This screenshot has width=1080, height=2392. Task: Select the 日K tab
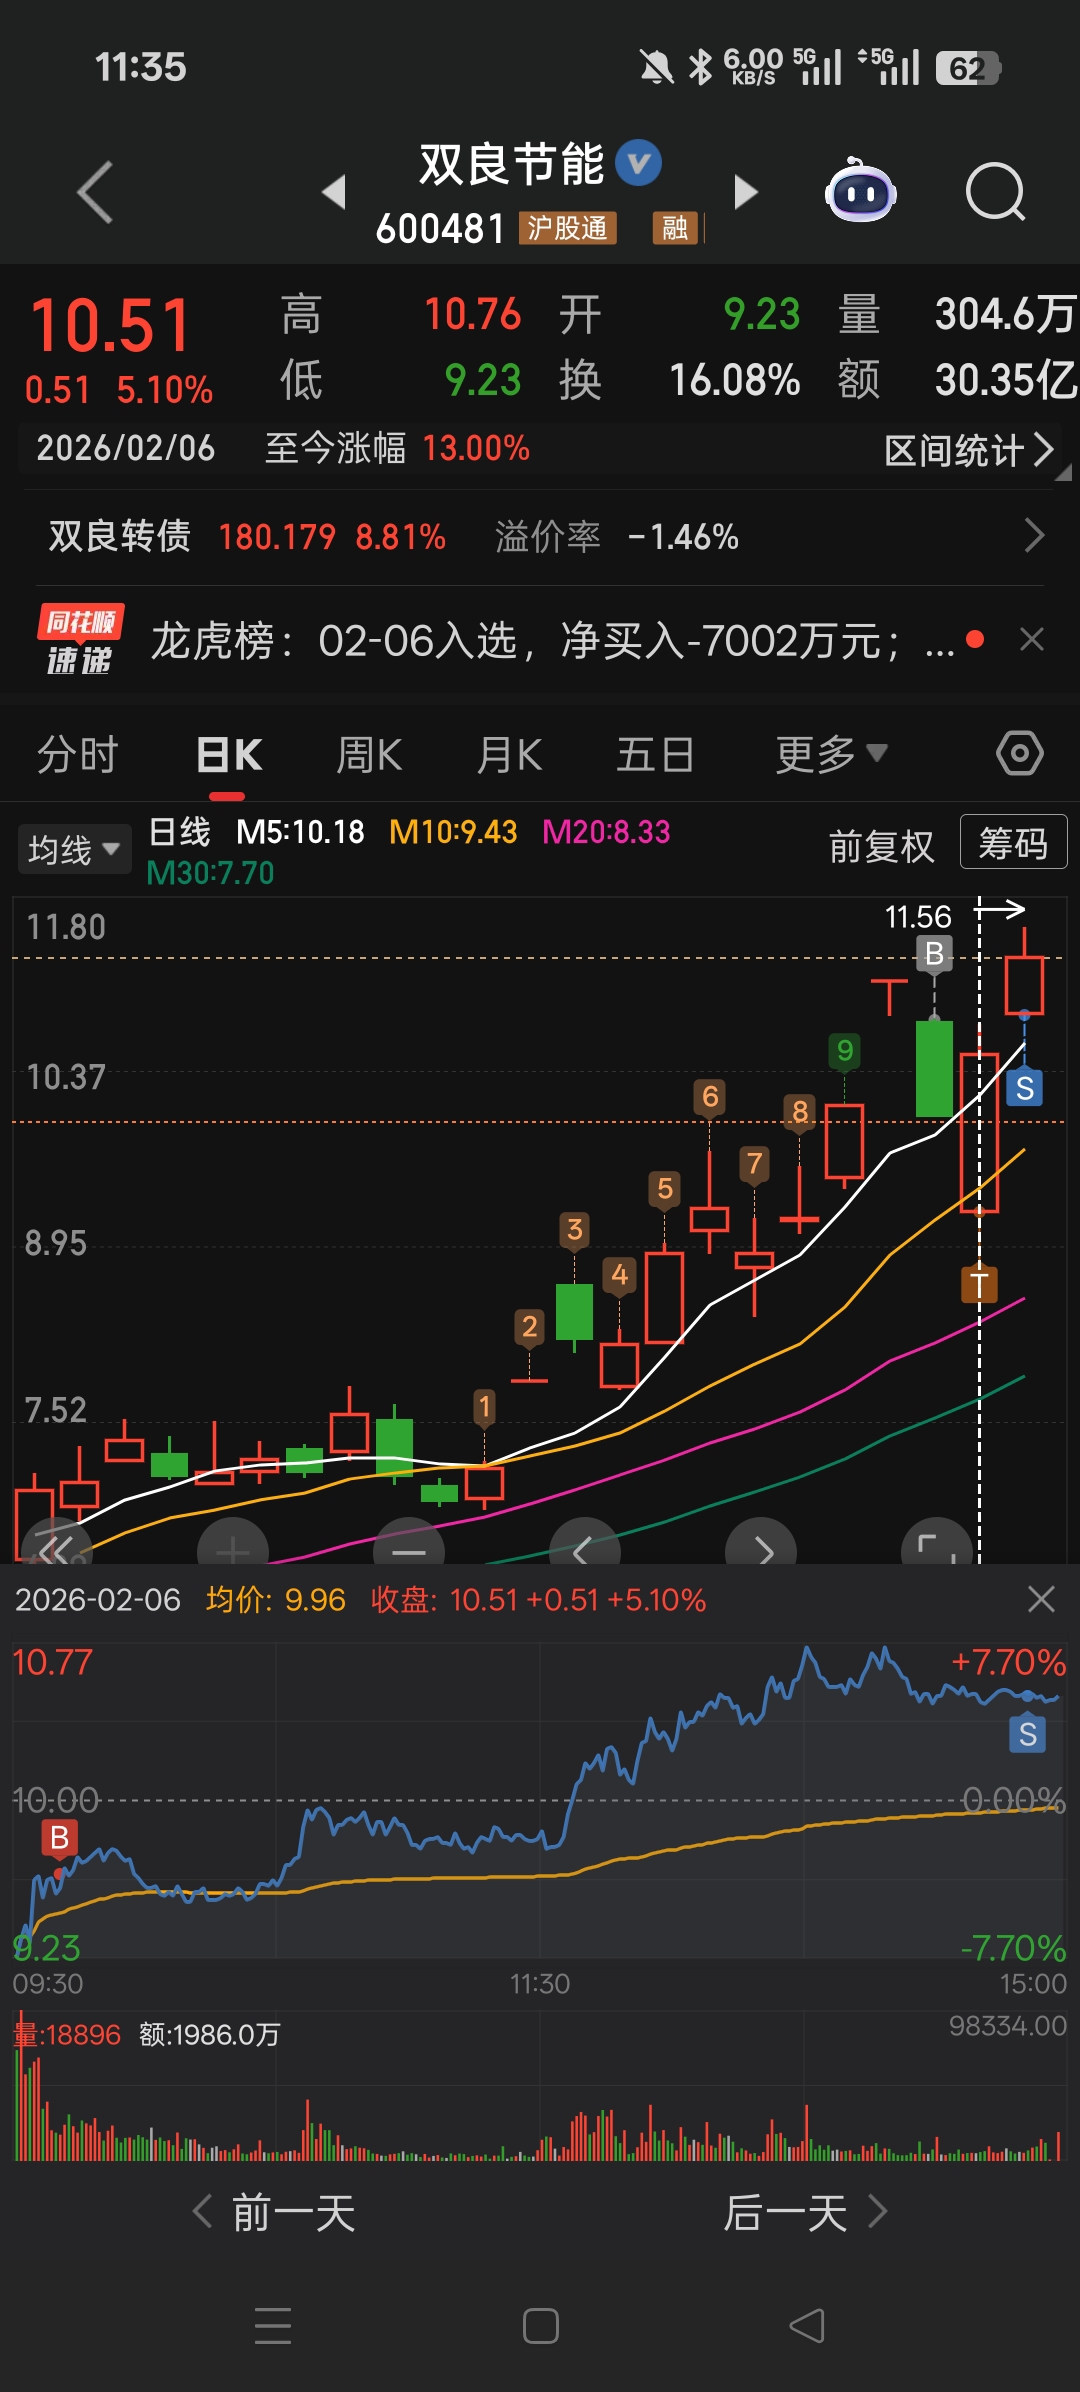pyautogui.click(x=229, y=754)
